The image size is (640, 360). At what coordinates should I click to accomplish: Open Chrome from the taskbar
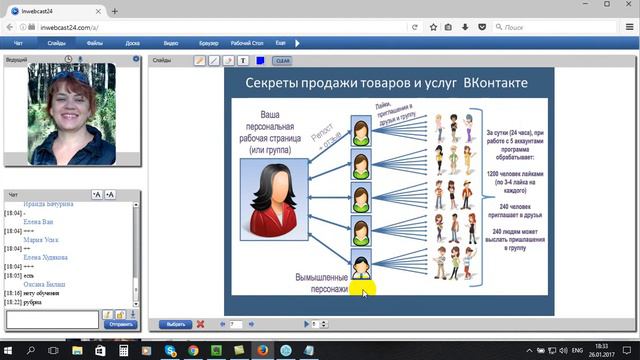click(x=193, y=351)
